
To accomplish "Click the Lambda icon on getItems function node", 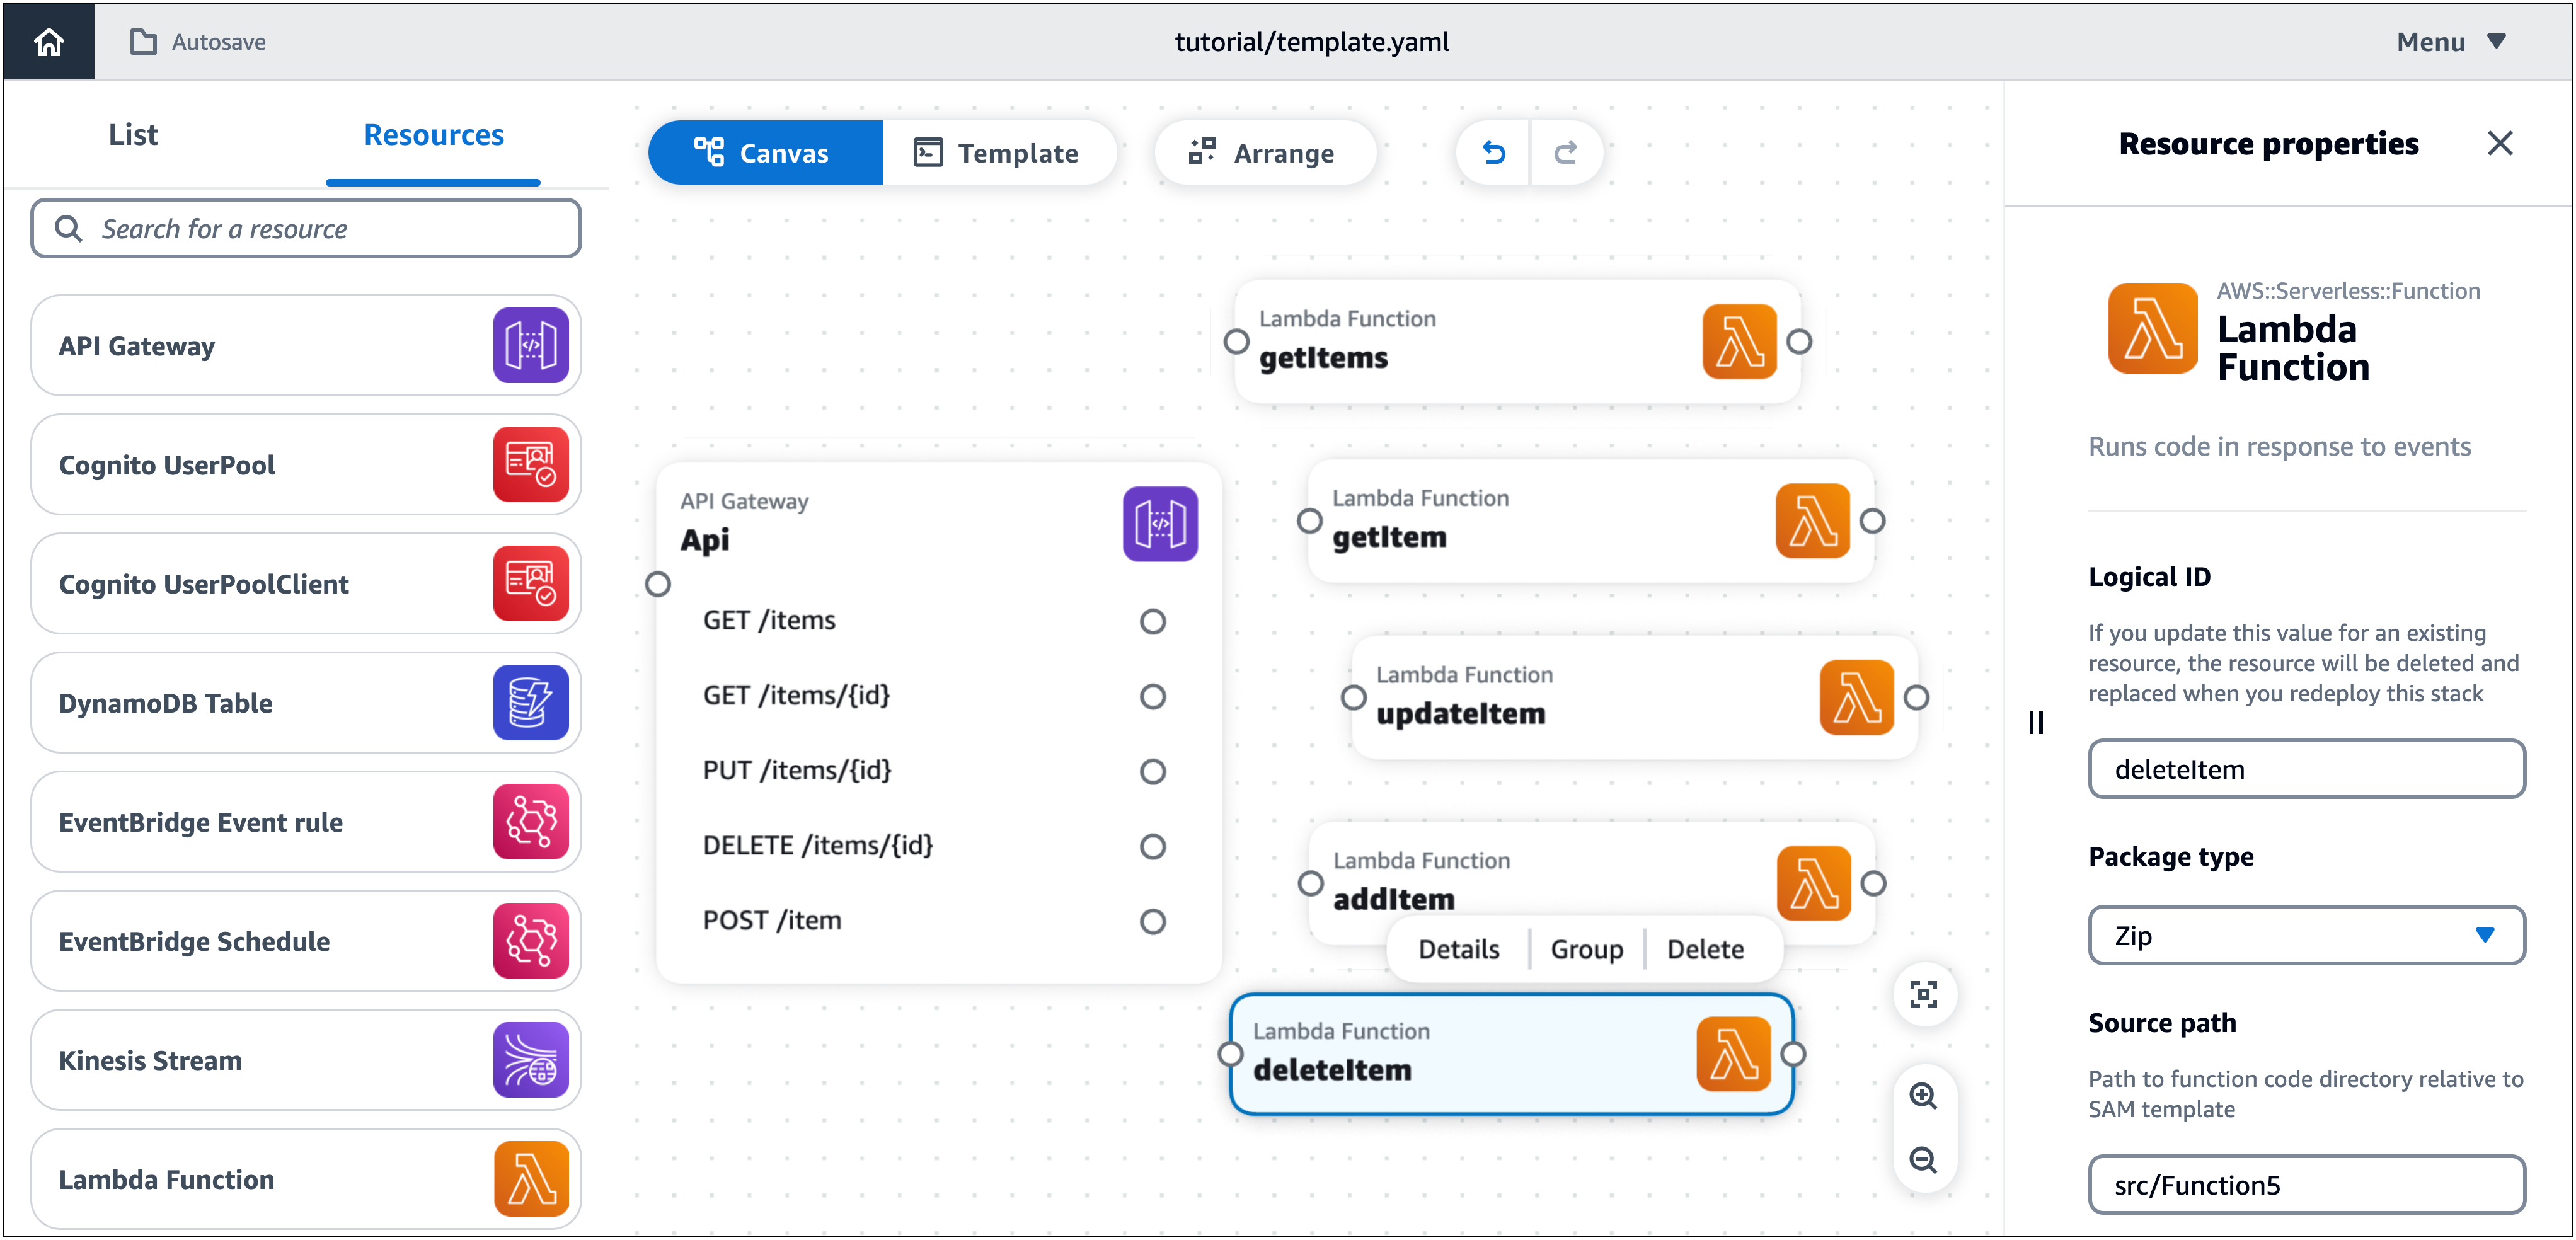I will (x=1737, y=340).
